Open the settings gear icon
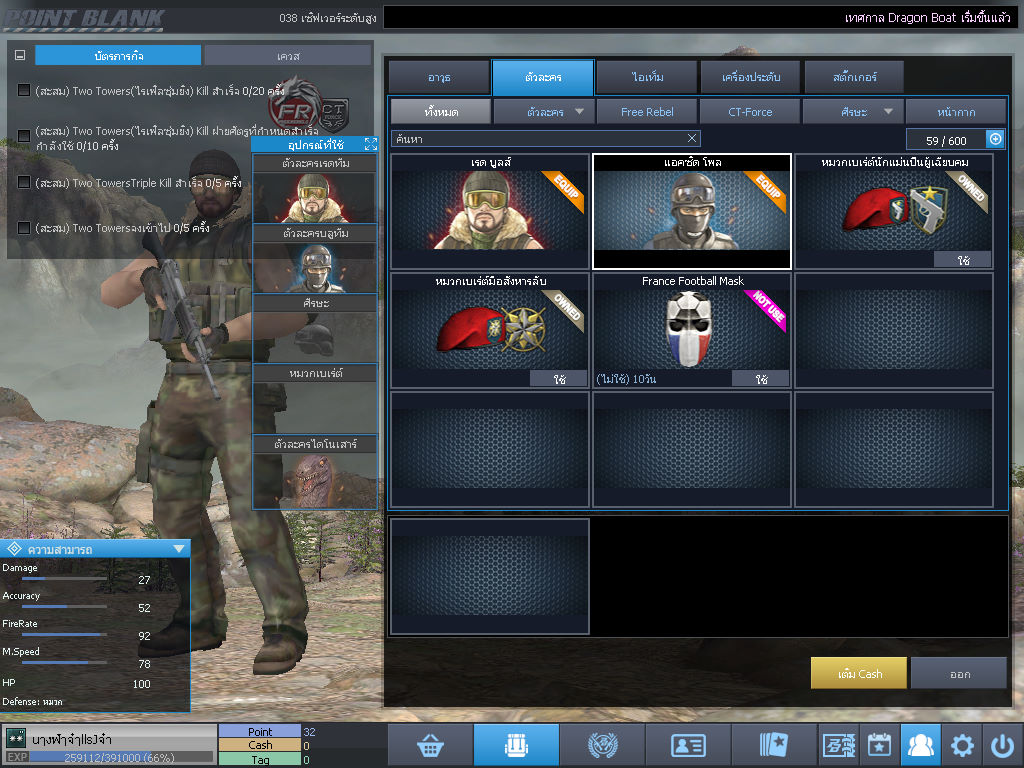This screenshot has height=768, width=1024. click(962, 745)
